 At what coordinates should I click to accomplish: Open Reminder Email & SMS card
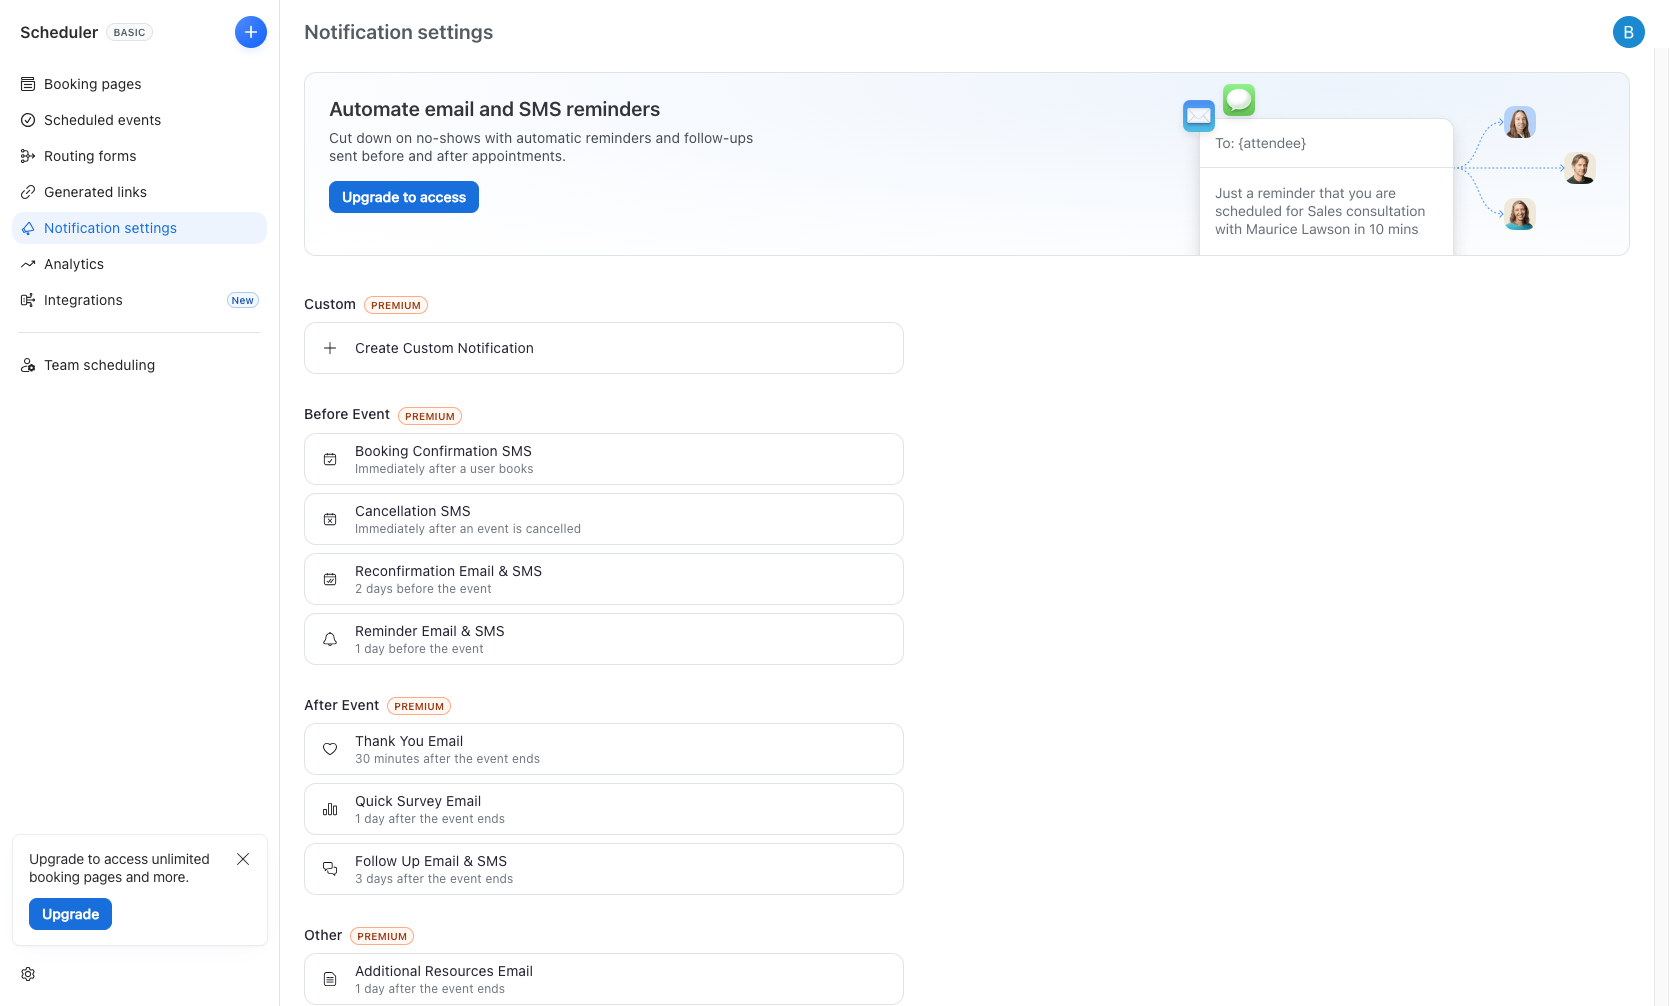coord(604,639)
